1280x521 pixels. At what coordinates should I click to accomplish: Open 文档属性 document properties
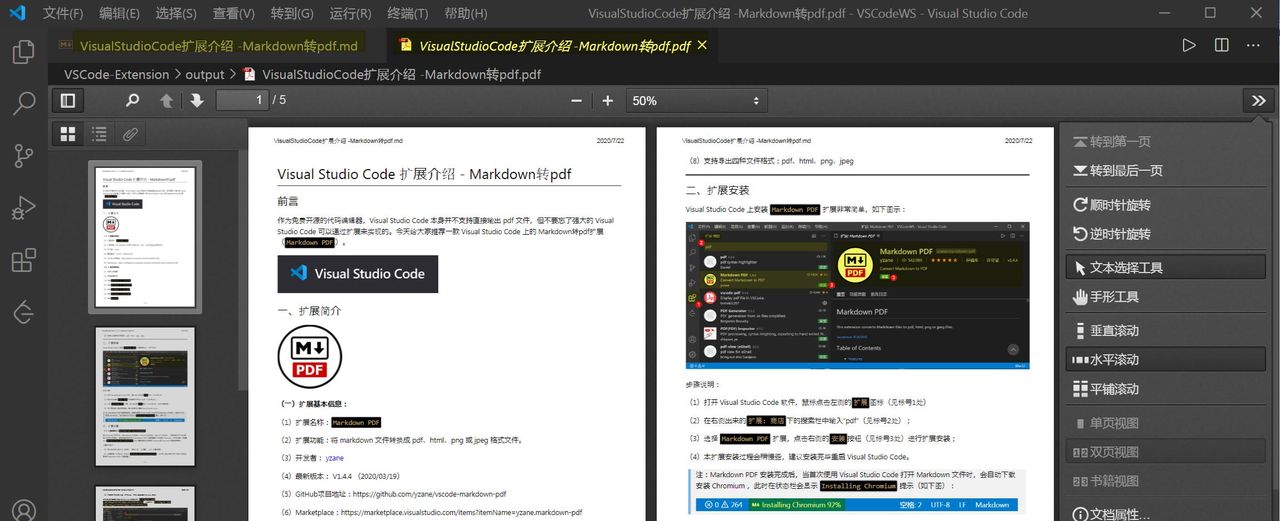tap(1167, 514)
